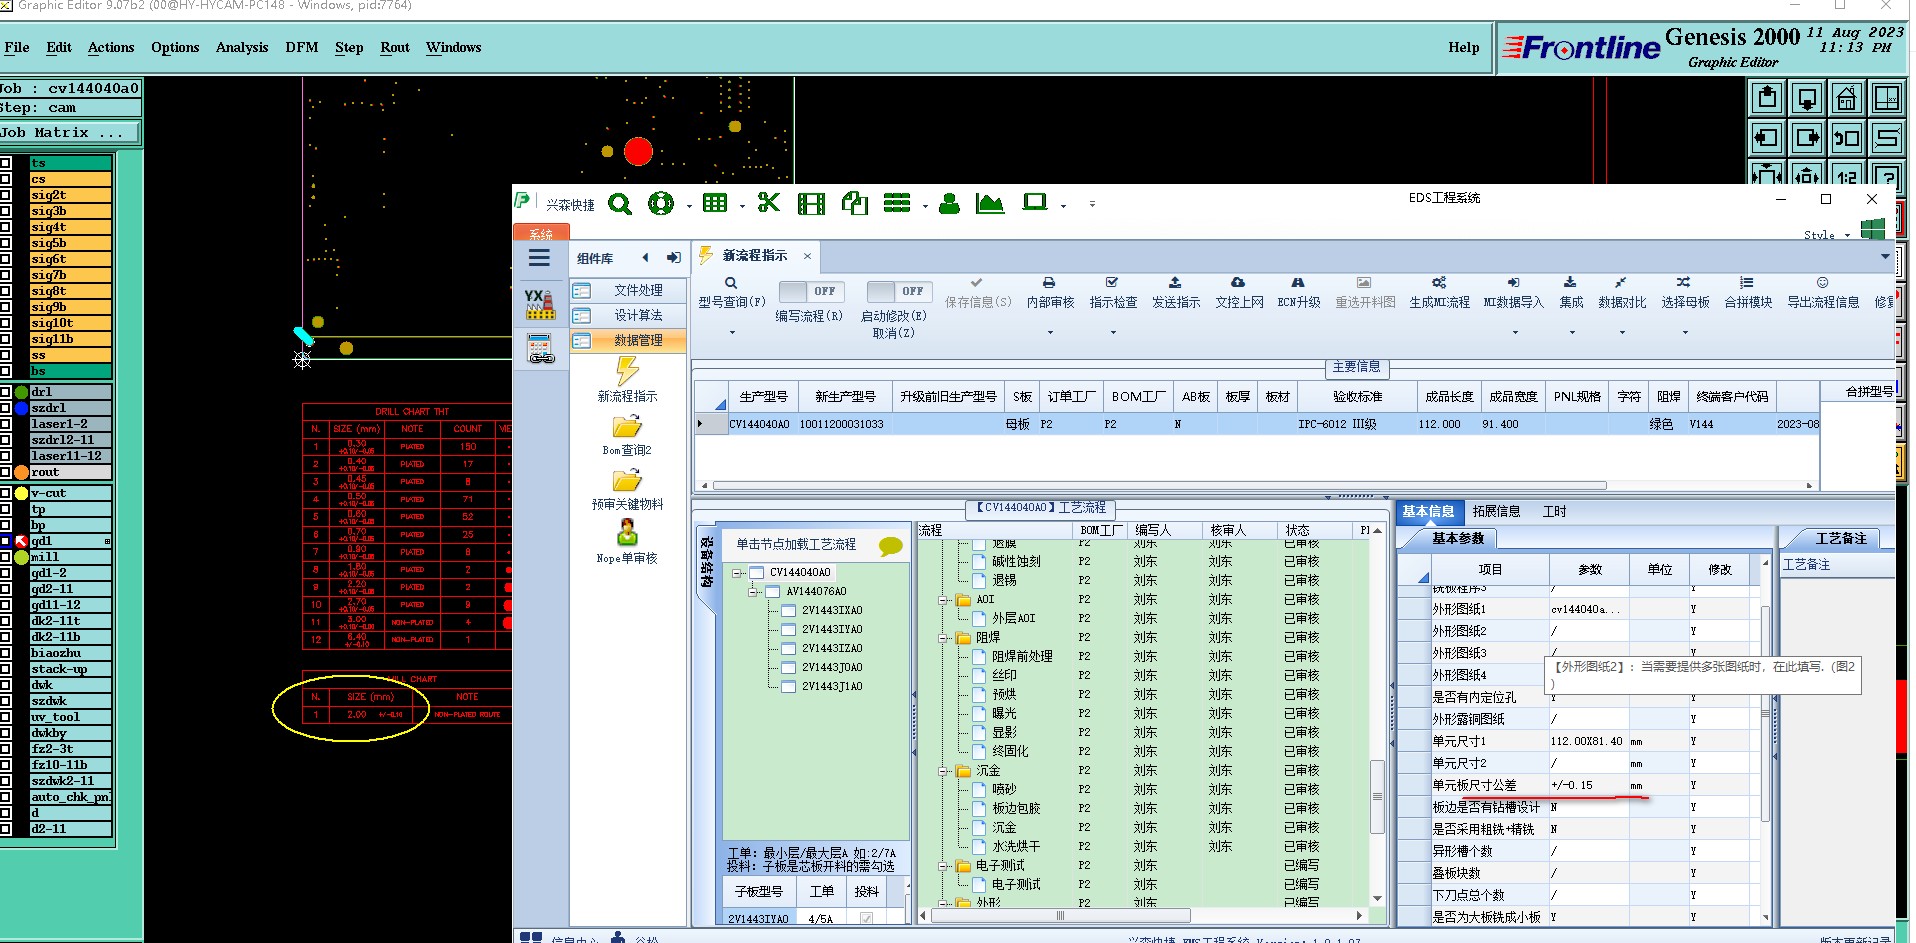1916x943 pixels.
Task: Open the Nope单审核 icon
Action: click(627, 532)
